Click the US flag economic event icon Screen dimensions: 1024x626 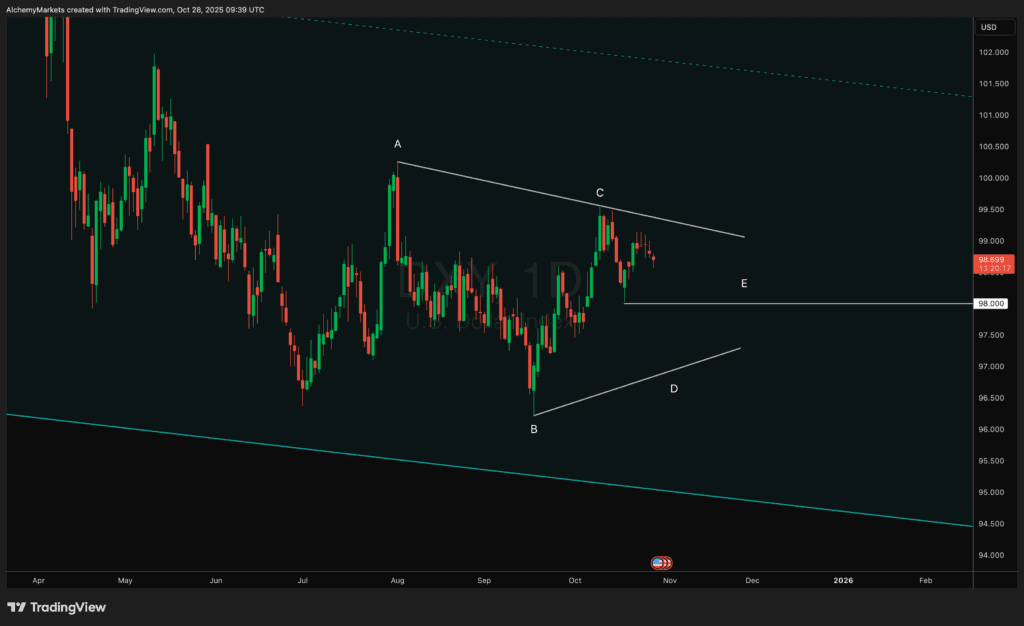tap(657, 563)
